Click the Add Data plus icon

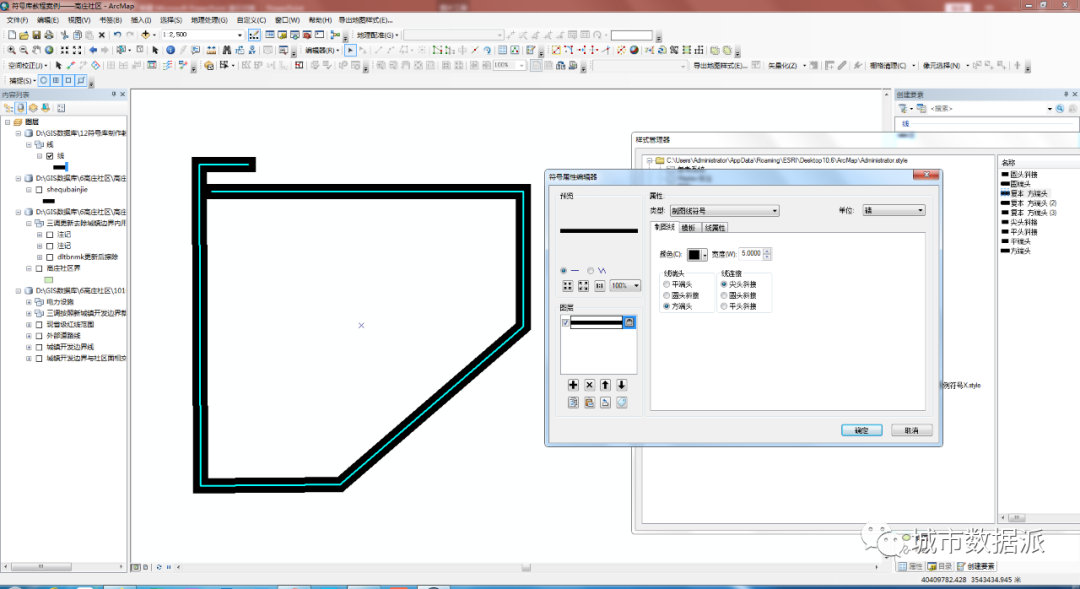point(145,34)
